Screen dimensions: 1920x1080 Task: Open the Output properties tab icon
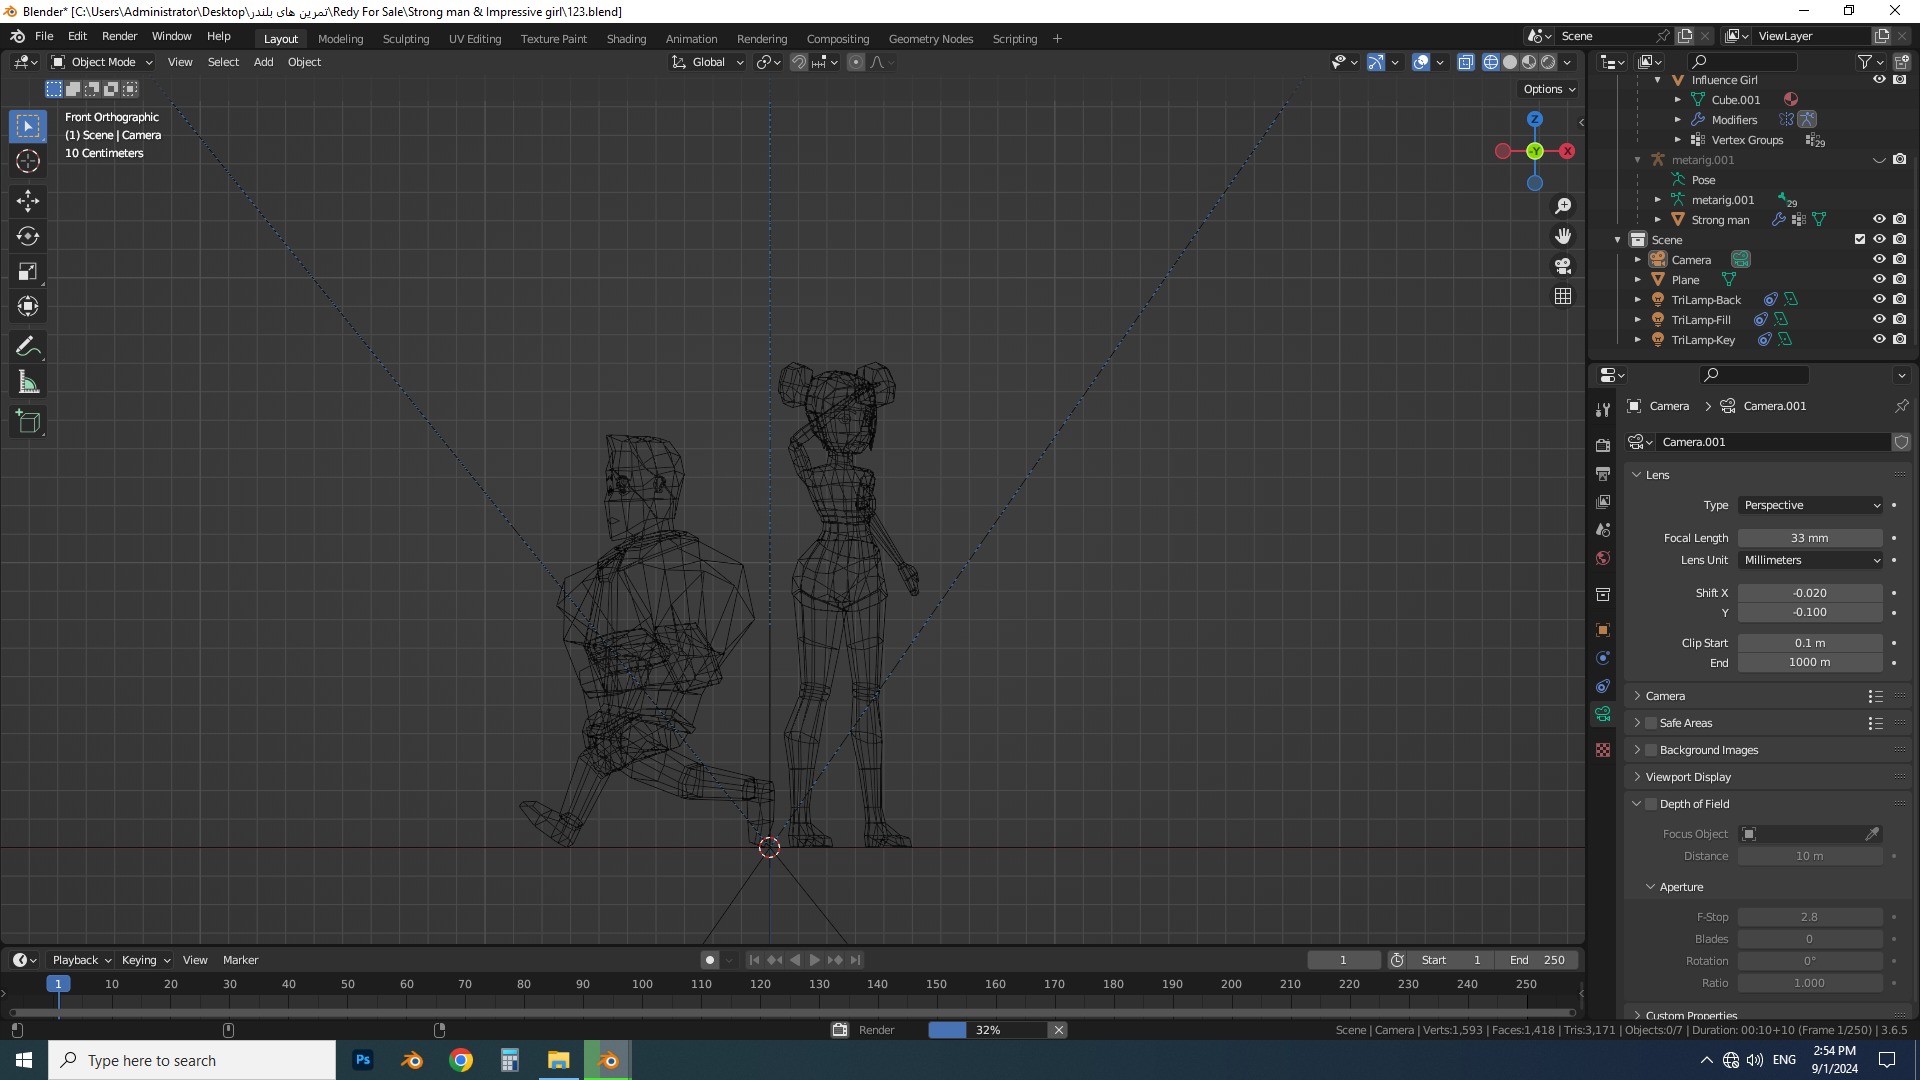1603,473
